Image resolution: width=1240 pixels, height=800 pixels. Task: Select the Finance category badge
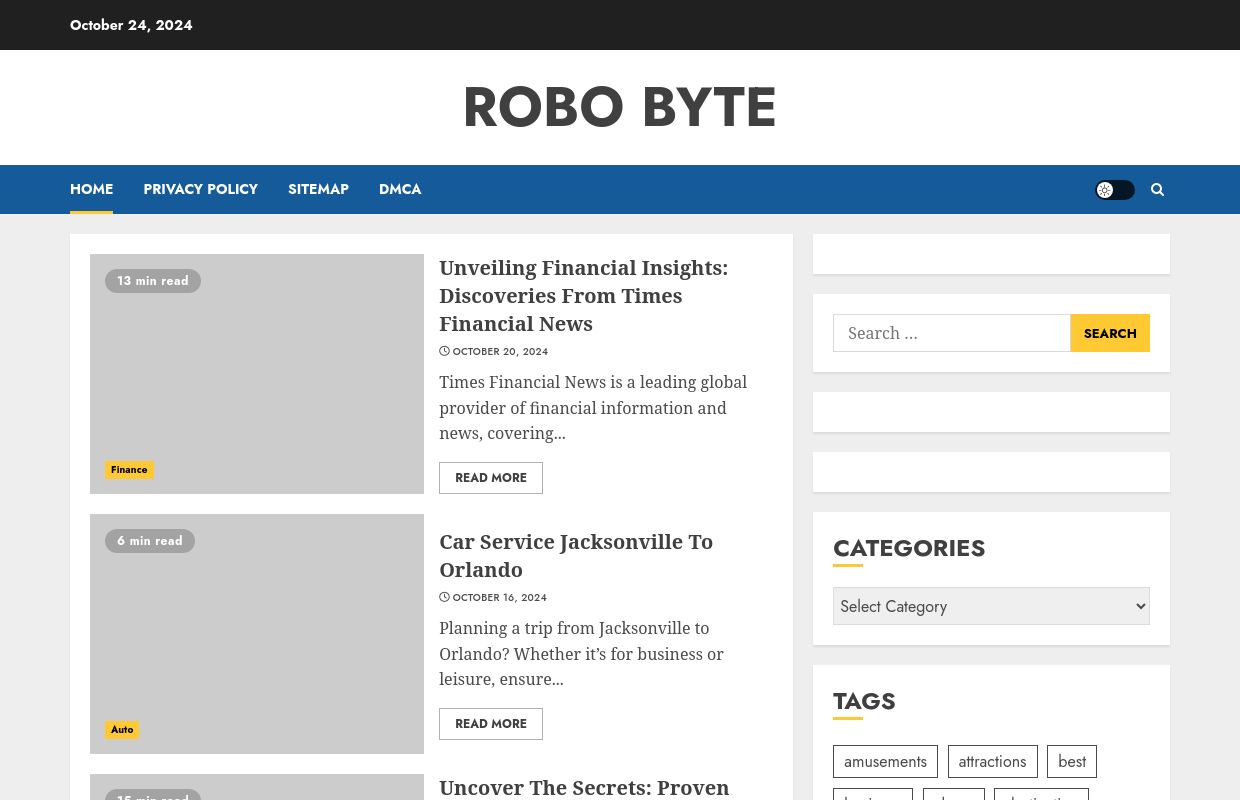pos(129,470)
